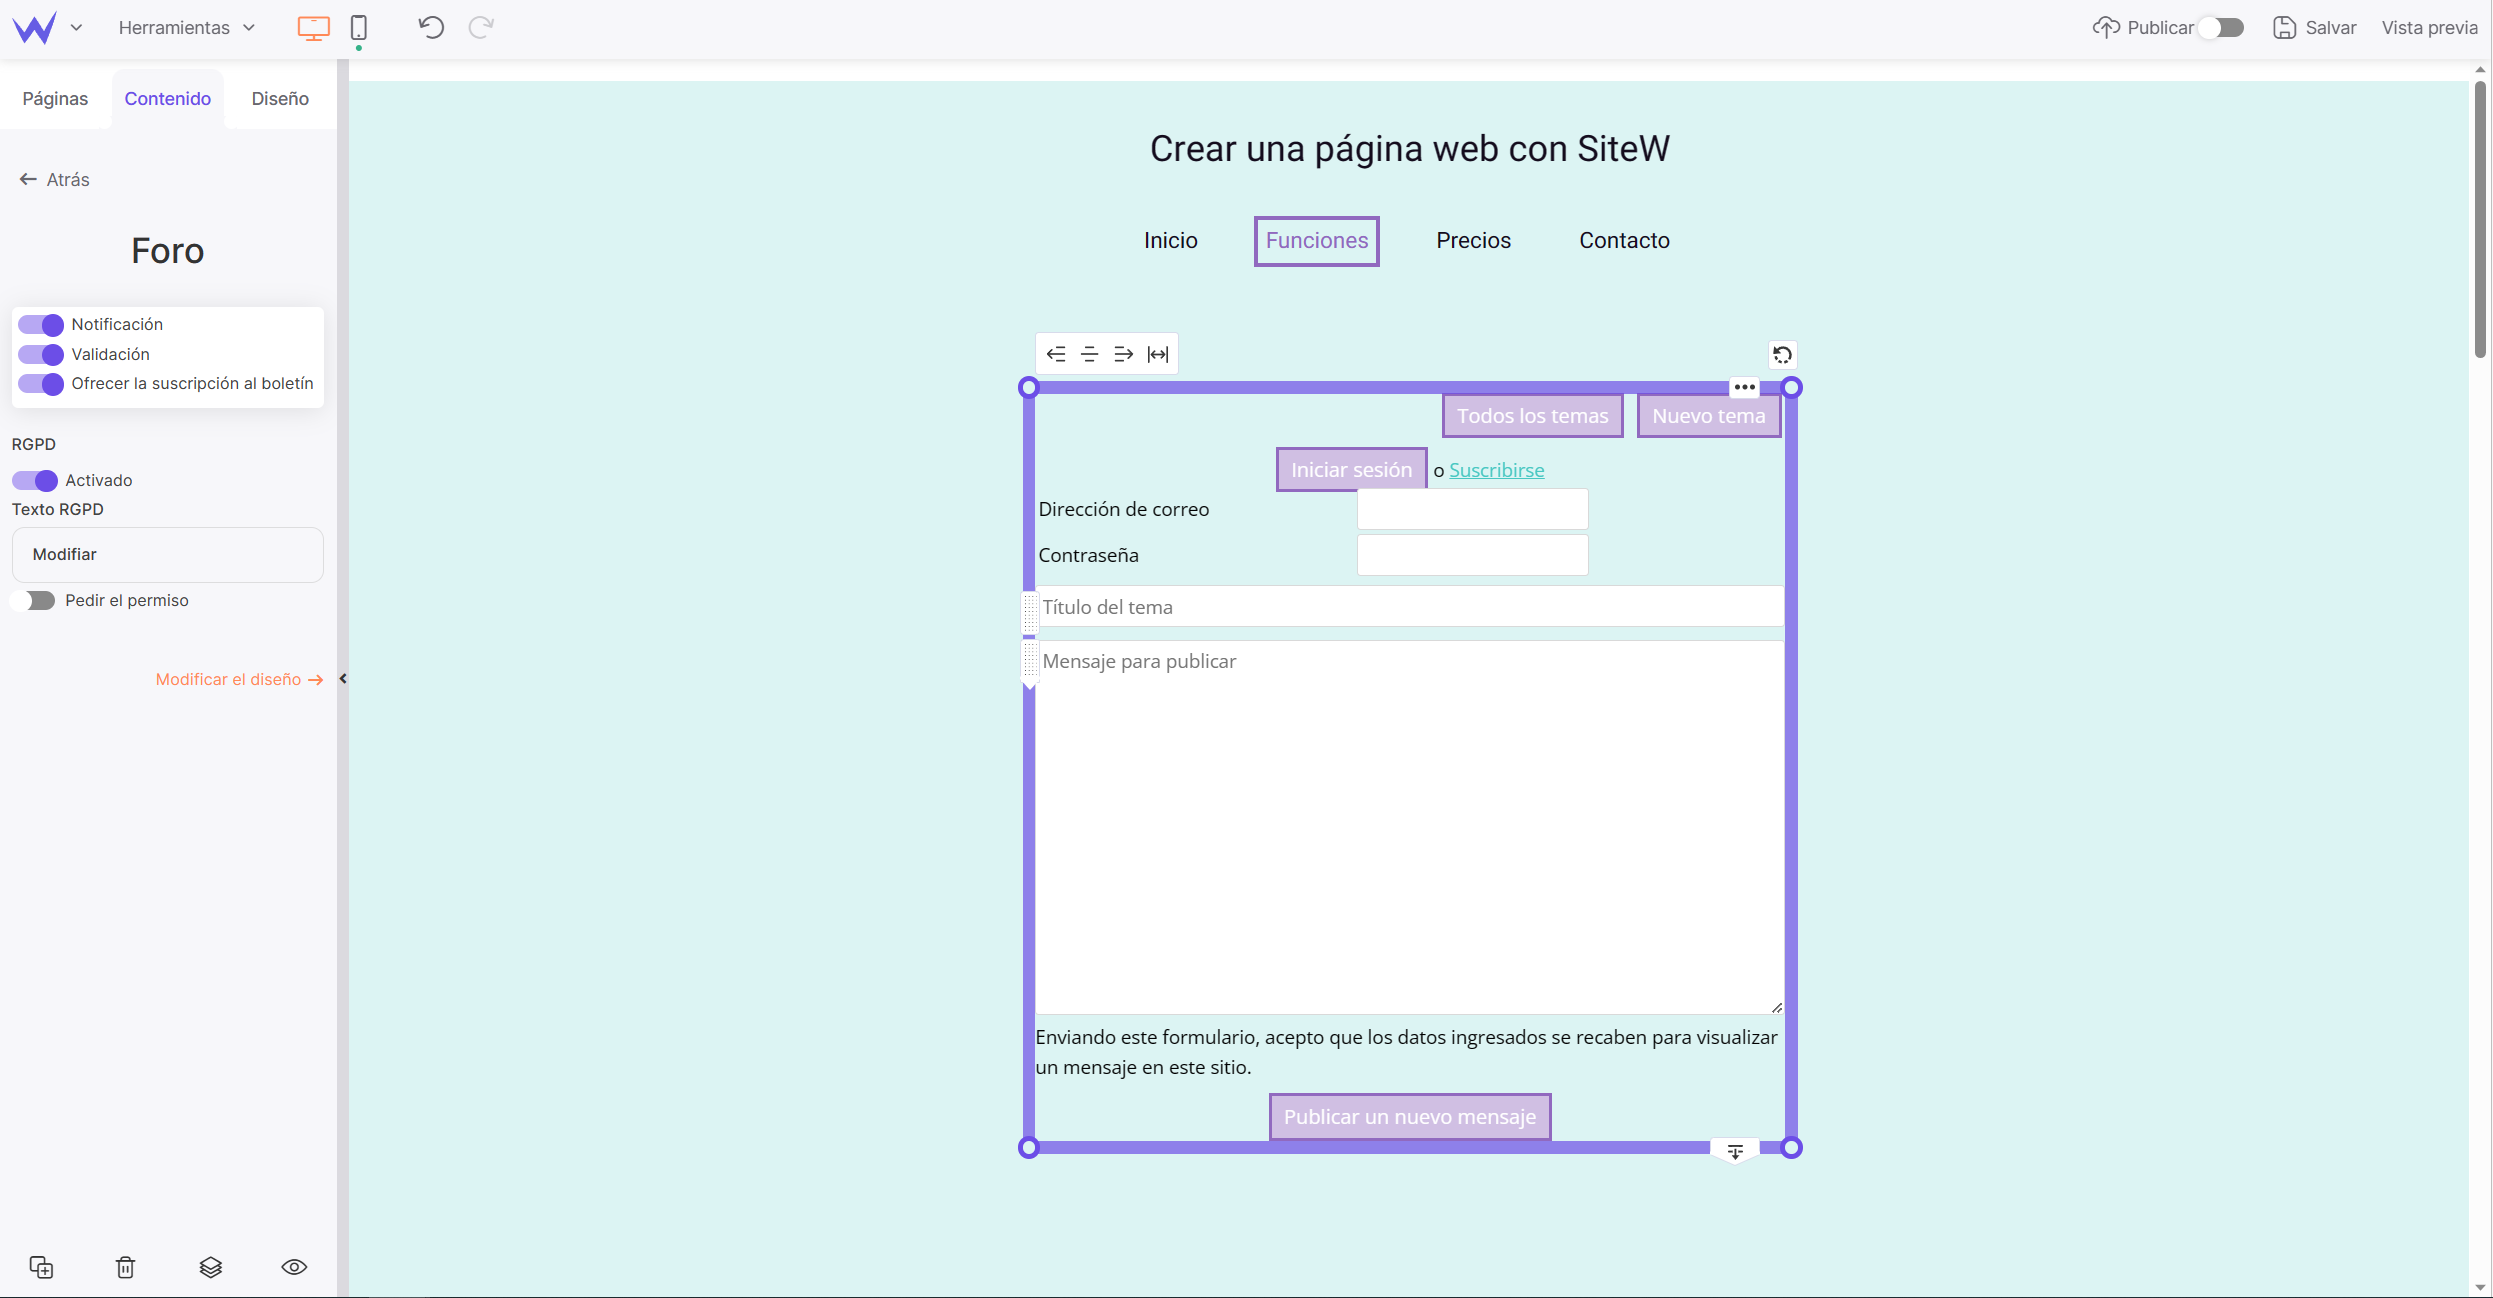Click the bottom push-down content icon
This screenshot has width=2493, height=1298.
pos(1735,1152)
